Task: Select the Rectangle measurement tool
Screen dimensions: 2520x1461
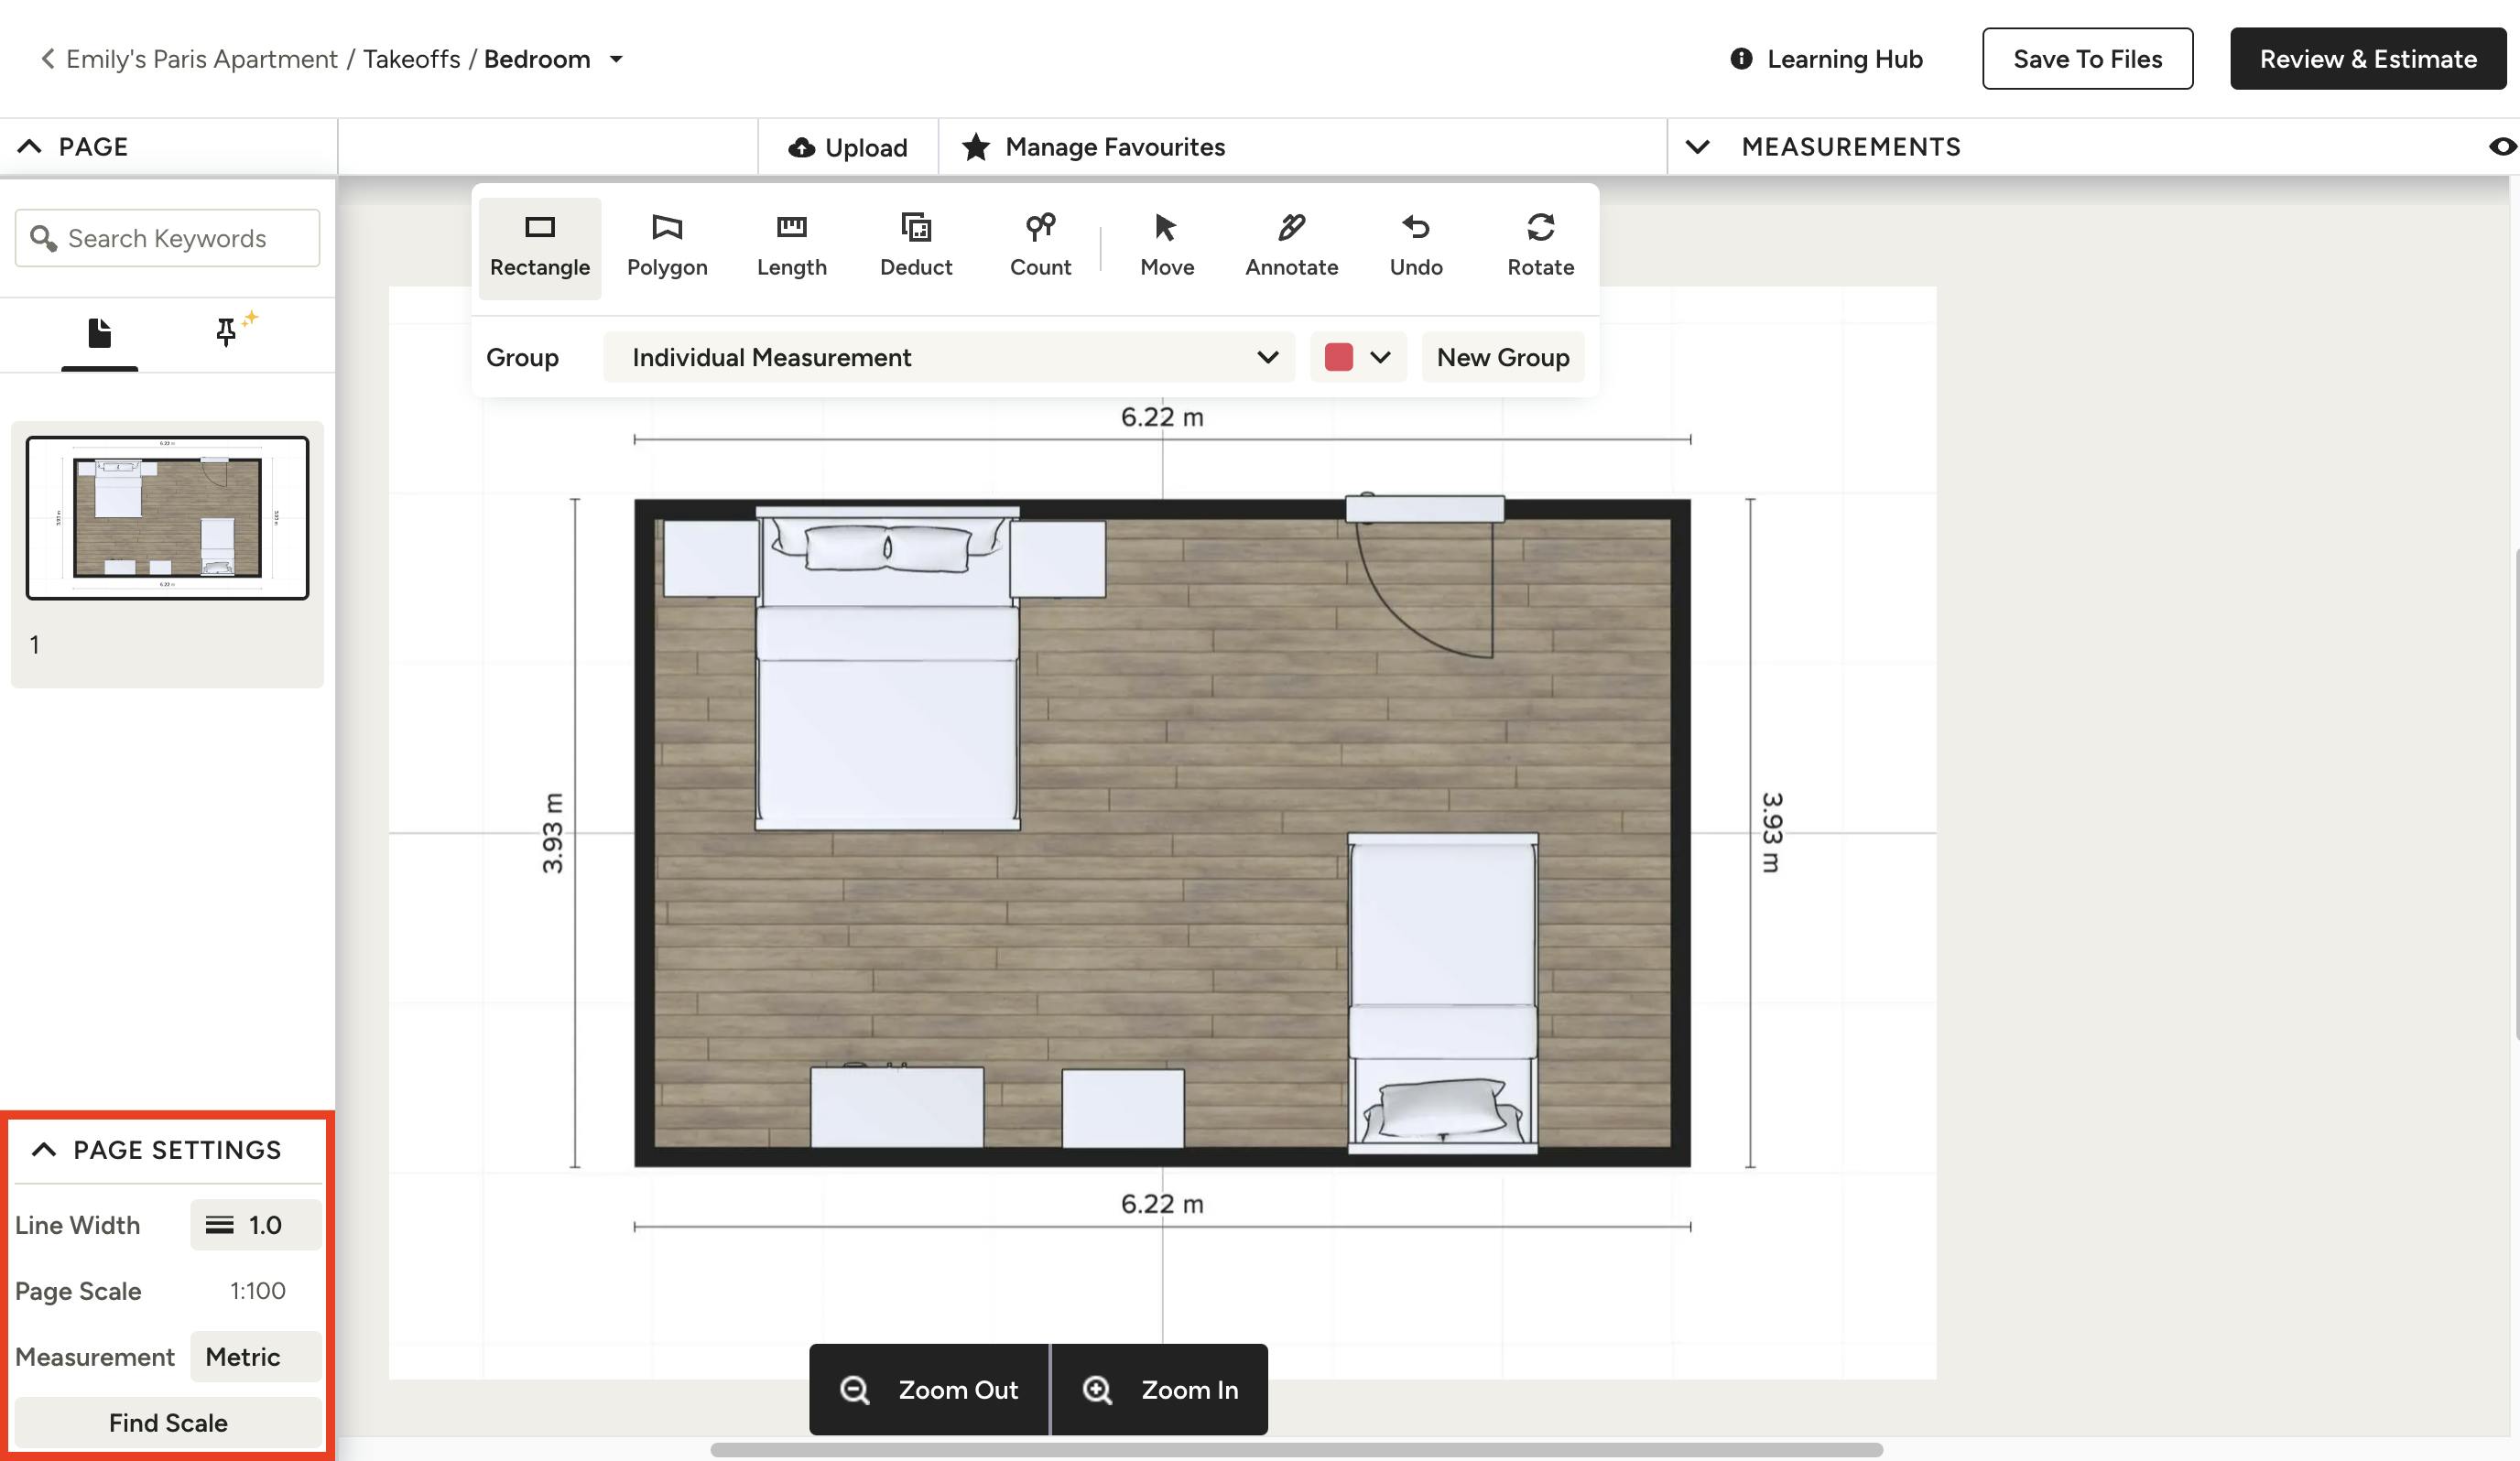Action: pyautogui.click(x=540, y=247)
